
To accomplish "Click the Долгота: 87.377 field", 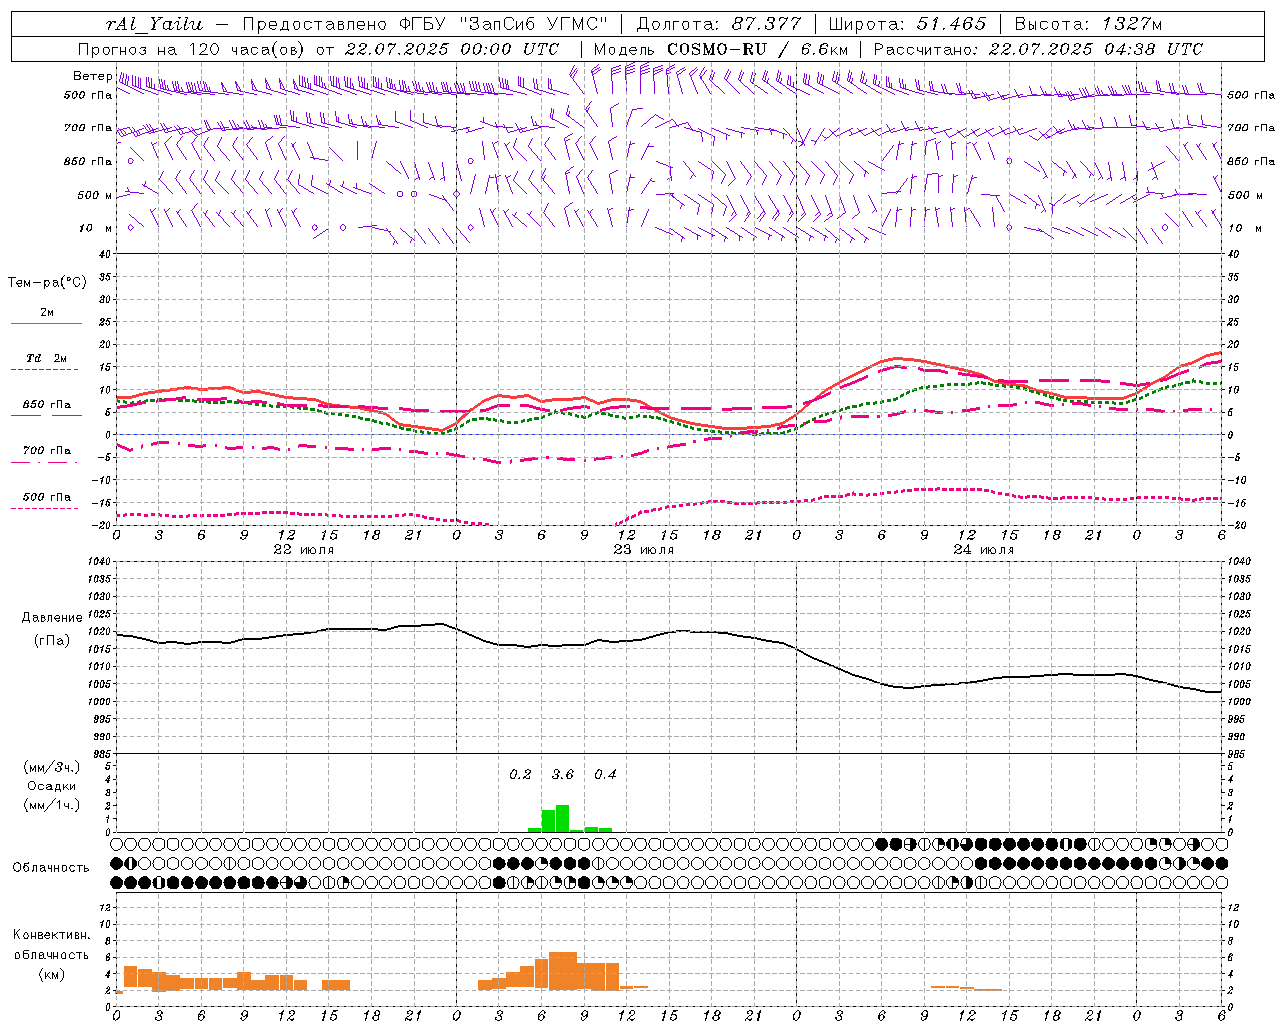I will [718, 24].
